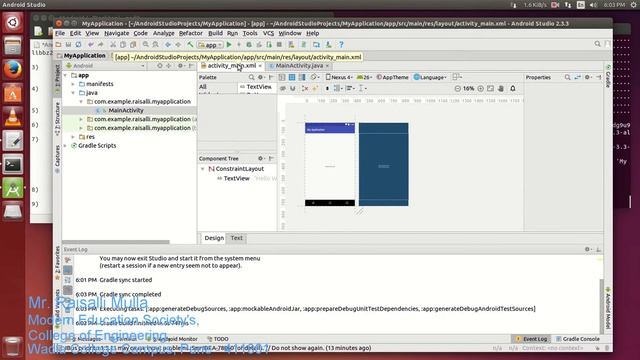640x360 pixels.
Task: Click the Properties panel search icon
Action: [x=567, y=77]
